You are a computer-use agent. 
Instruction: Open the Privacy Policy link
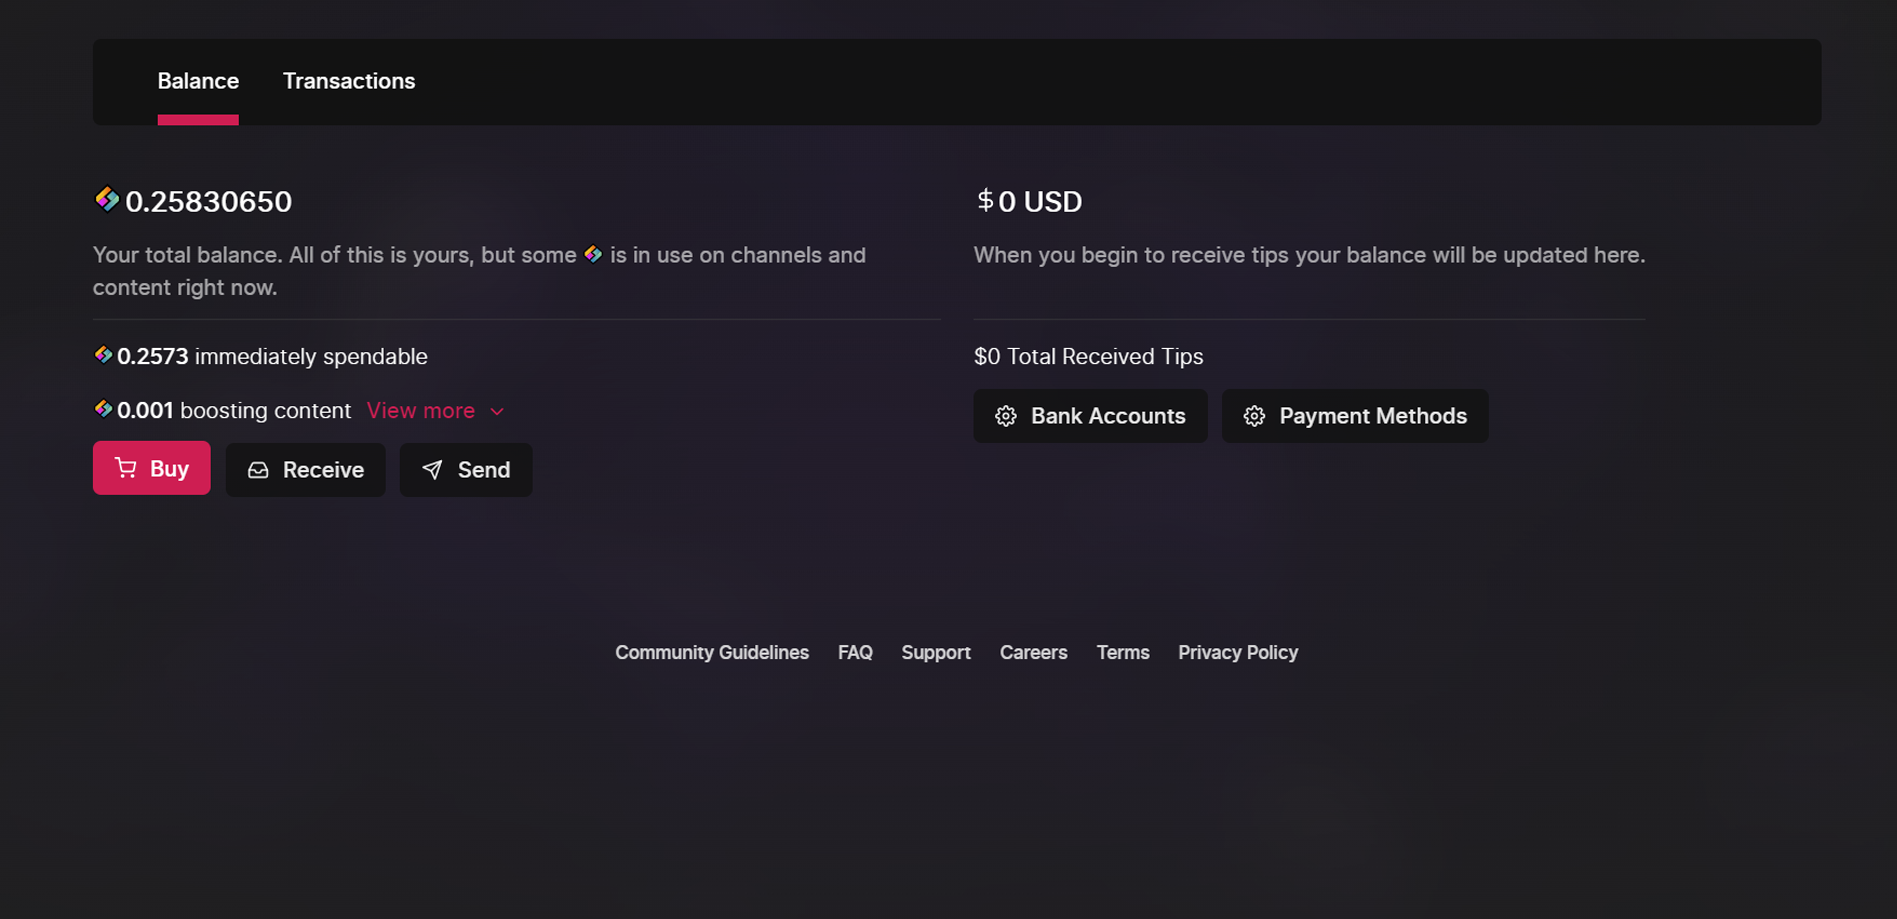tap(1238, 653)
